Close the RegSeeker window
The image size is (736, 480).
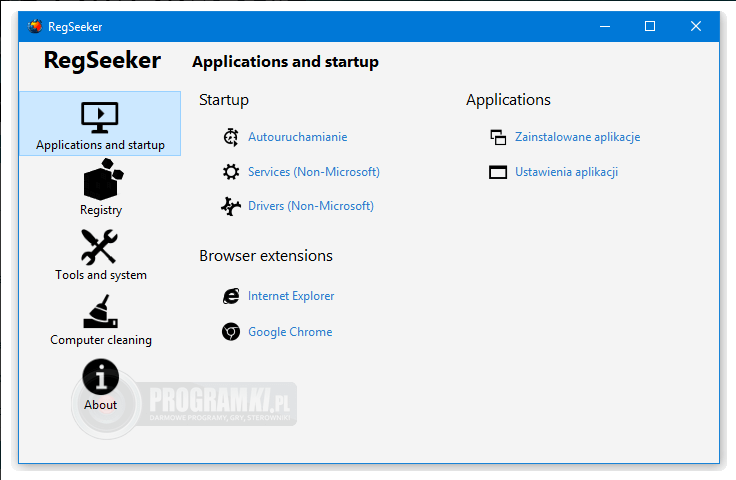coord(696,26)
